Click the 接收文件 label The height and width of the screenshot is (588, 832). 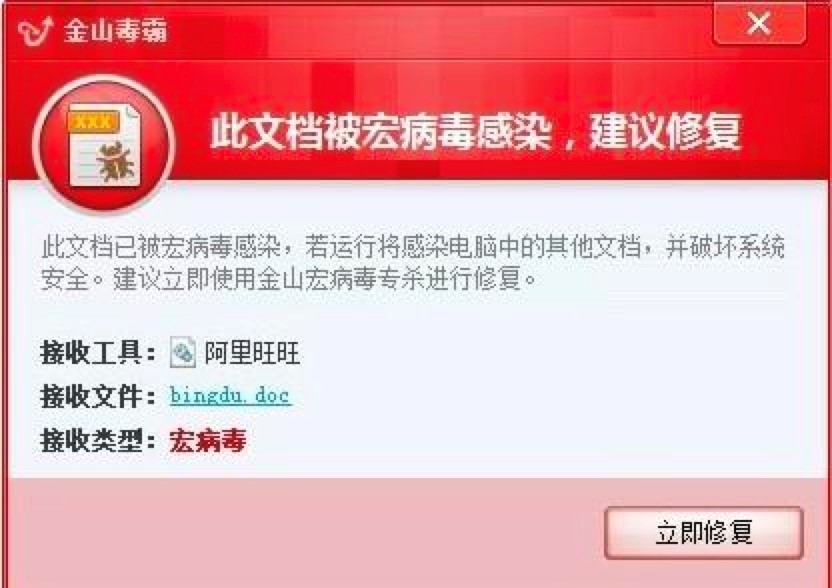click(x=98, y=397)
